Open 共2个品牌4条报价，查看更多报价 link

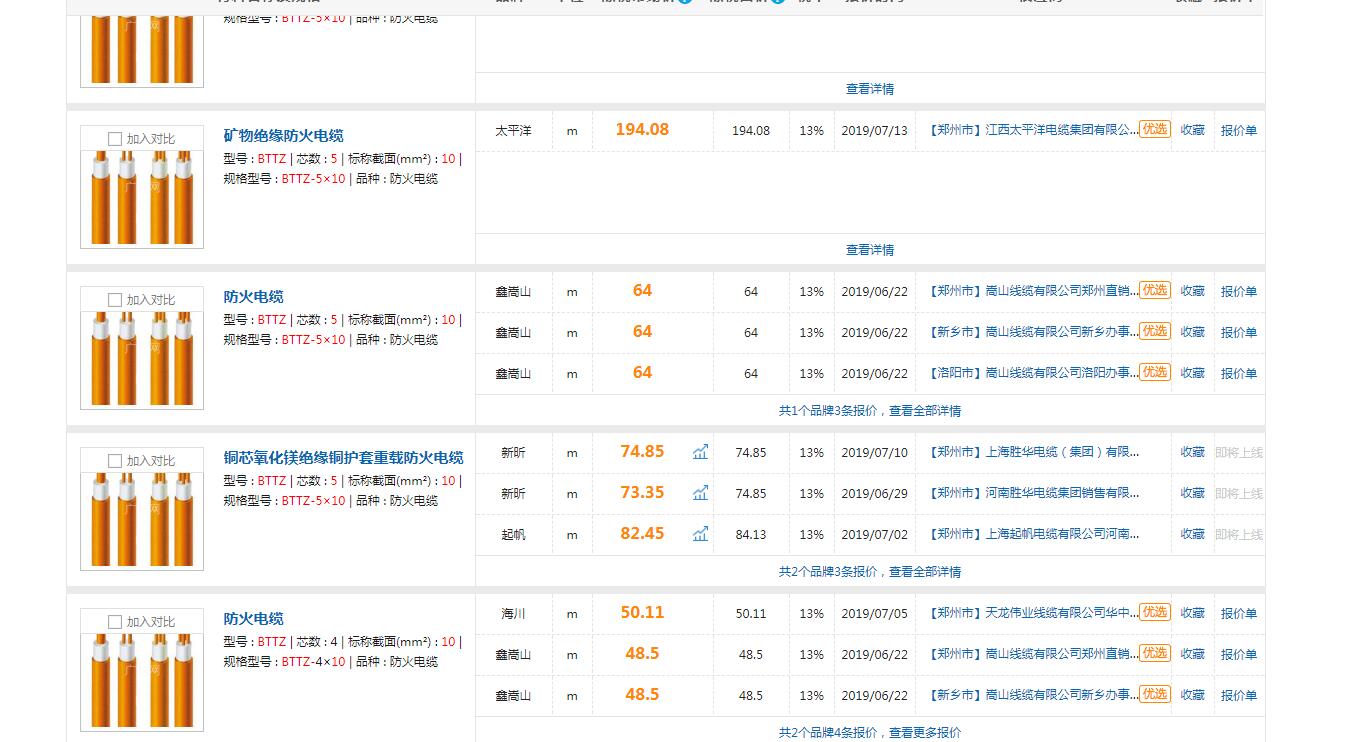coord(870,733)
